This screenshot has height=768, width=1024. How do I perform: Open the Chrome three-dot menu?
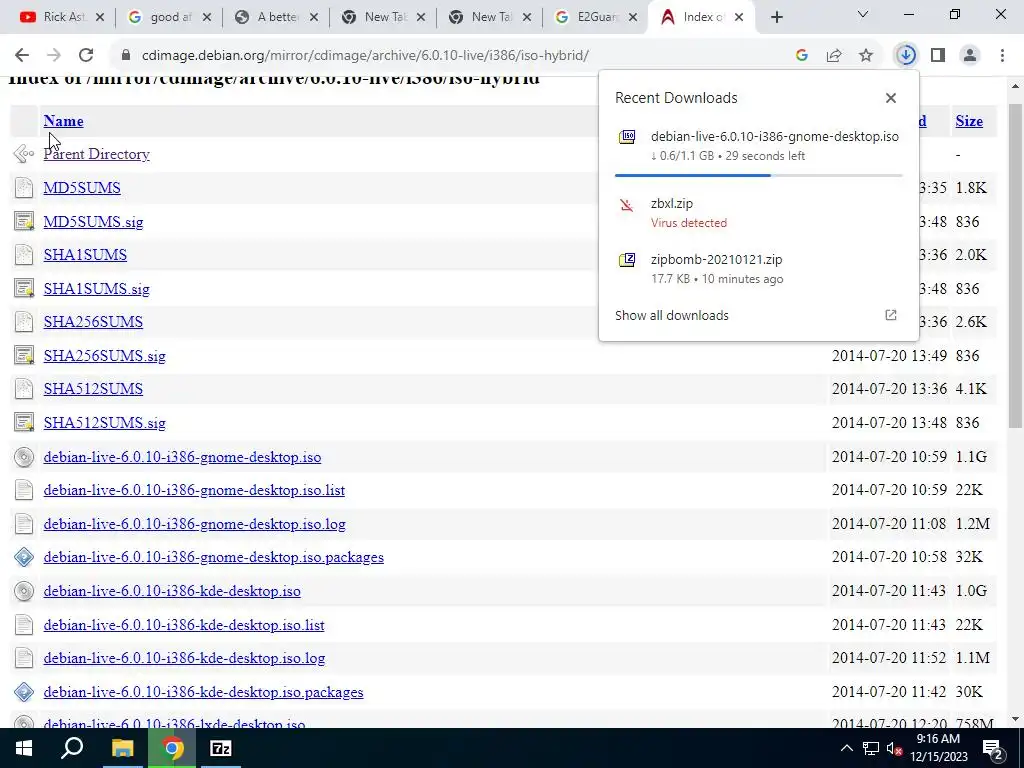pos(1002,56)
